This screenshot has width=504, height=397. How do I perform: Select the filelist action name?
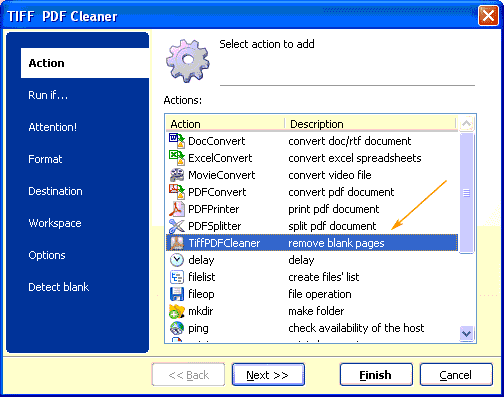pyautogui.click(x=202, y=277)
